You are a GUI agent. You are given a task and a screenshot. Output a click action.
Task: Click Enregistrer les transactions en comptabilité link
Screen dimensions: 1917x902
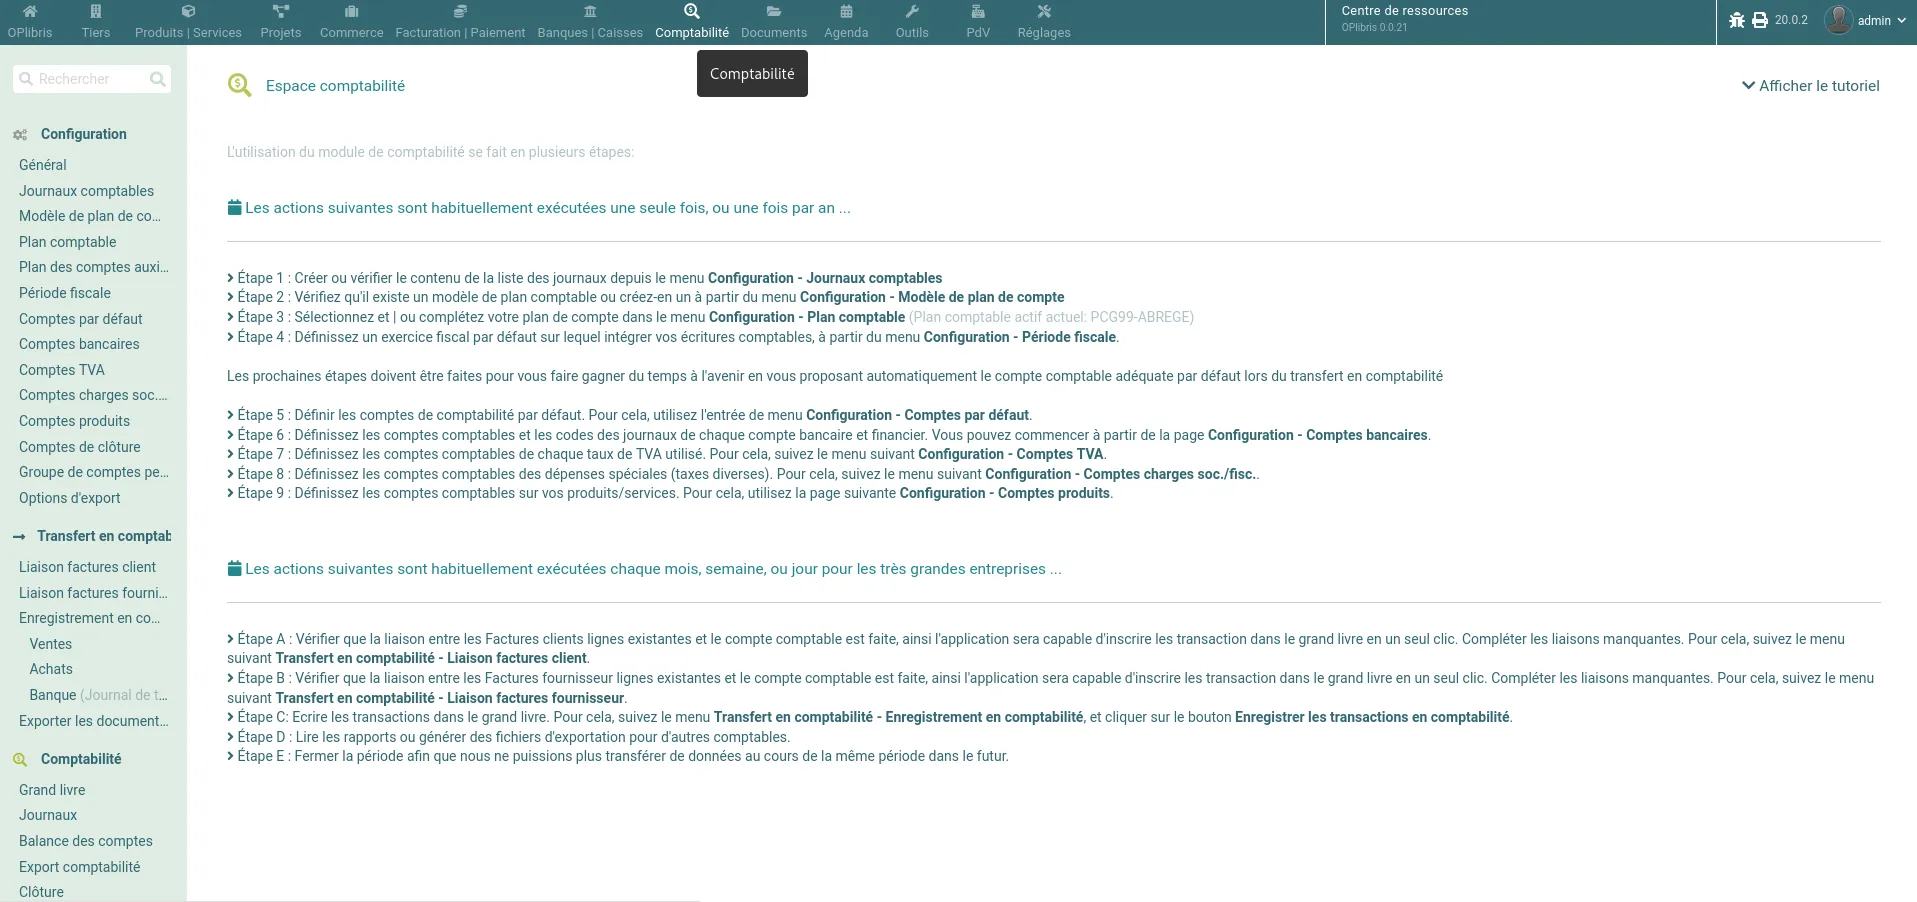pyautogui.click(x=1372, y=717)
